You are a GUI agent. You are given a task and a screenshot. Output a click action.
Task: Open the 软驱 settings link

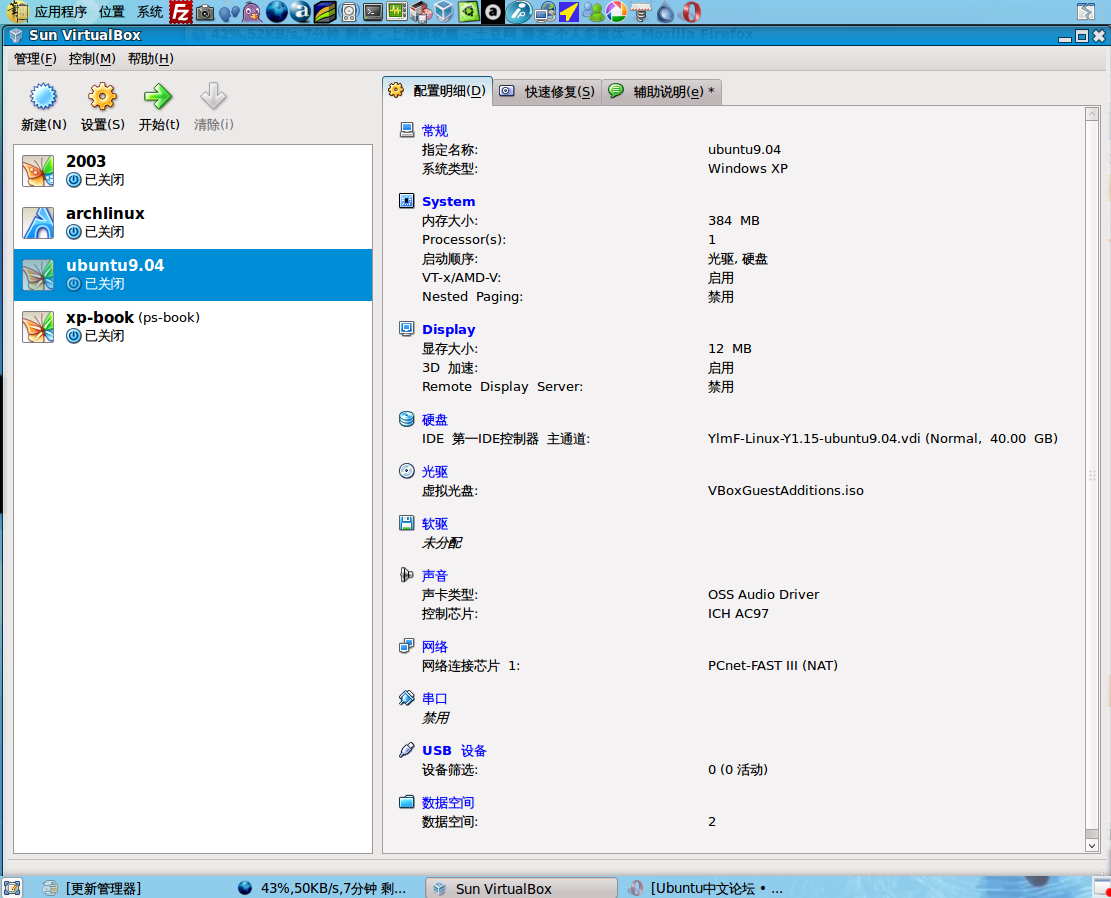point(434,524)
